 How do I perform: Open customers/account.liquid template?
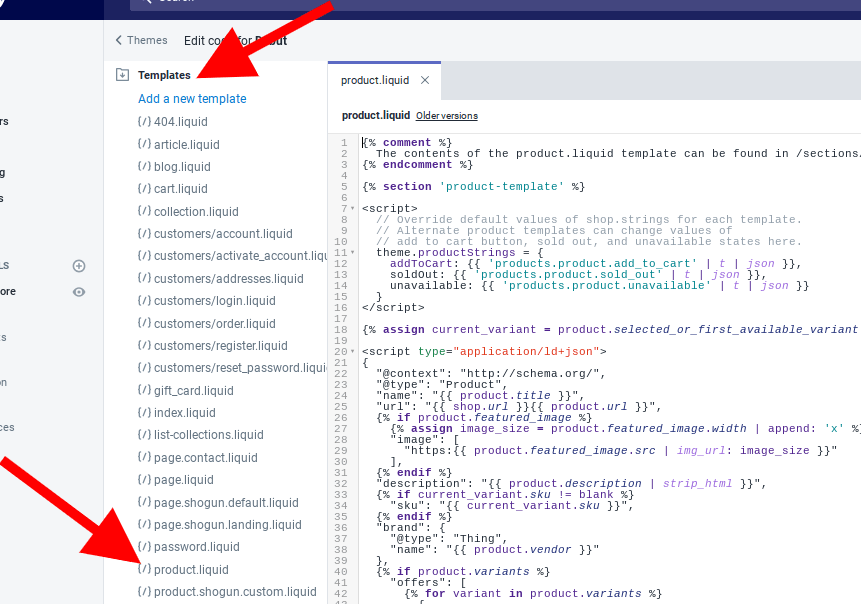tap(215, 234)
